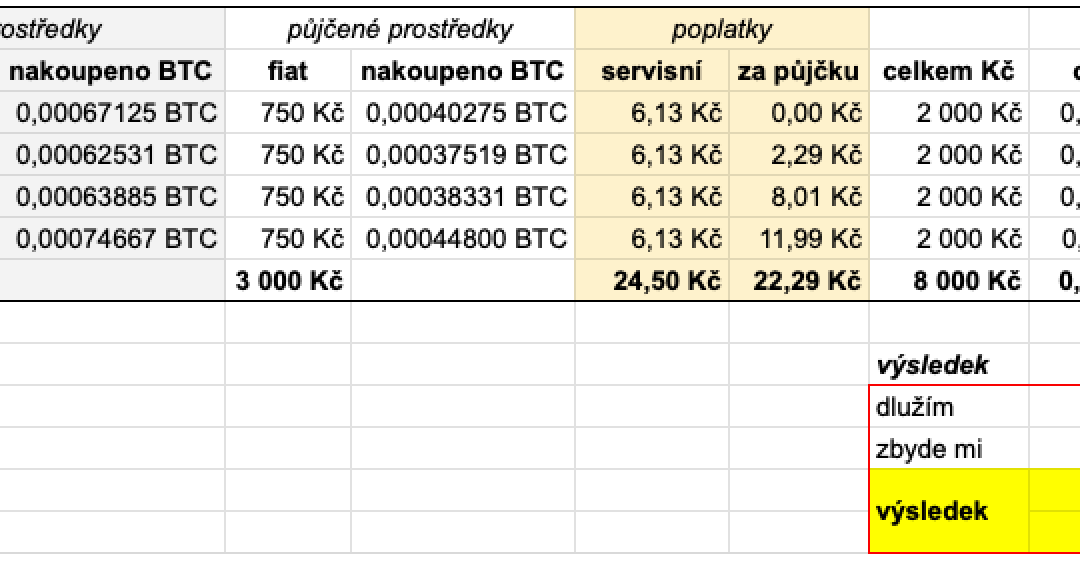Select the 3 000 Kč fiat total
The image size is (1080, 564).
point(290,282)
